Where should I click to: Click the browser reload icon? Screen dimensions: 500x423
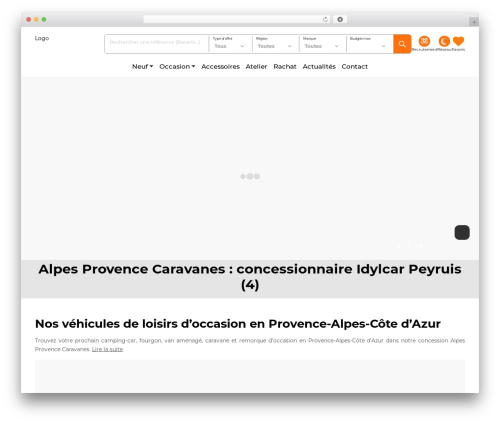(x=325, y=20)
